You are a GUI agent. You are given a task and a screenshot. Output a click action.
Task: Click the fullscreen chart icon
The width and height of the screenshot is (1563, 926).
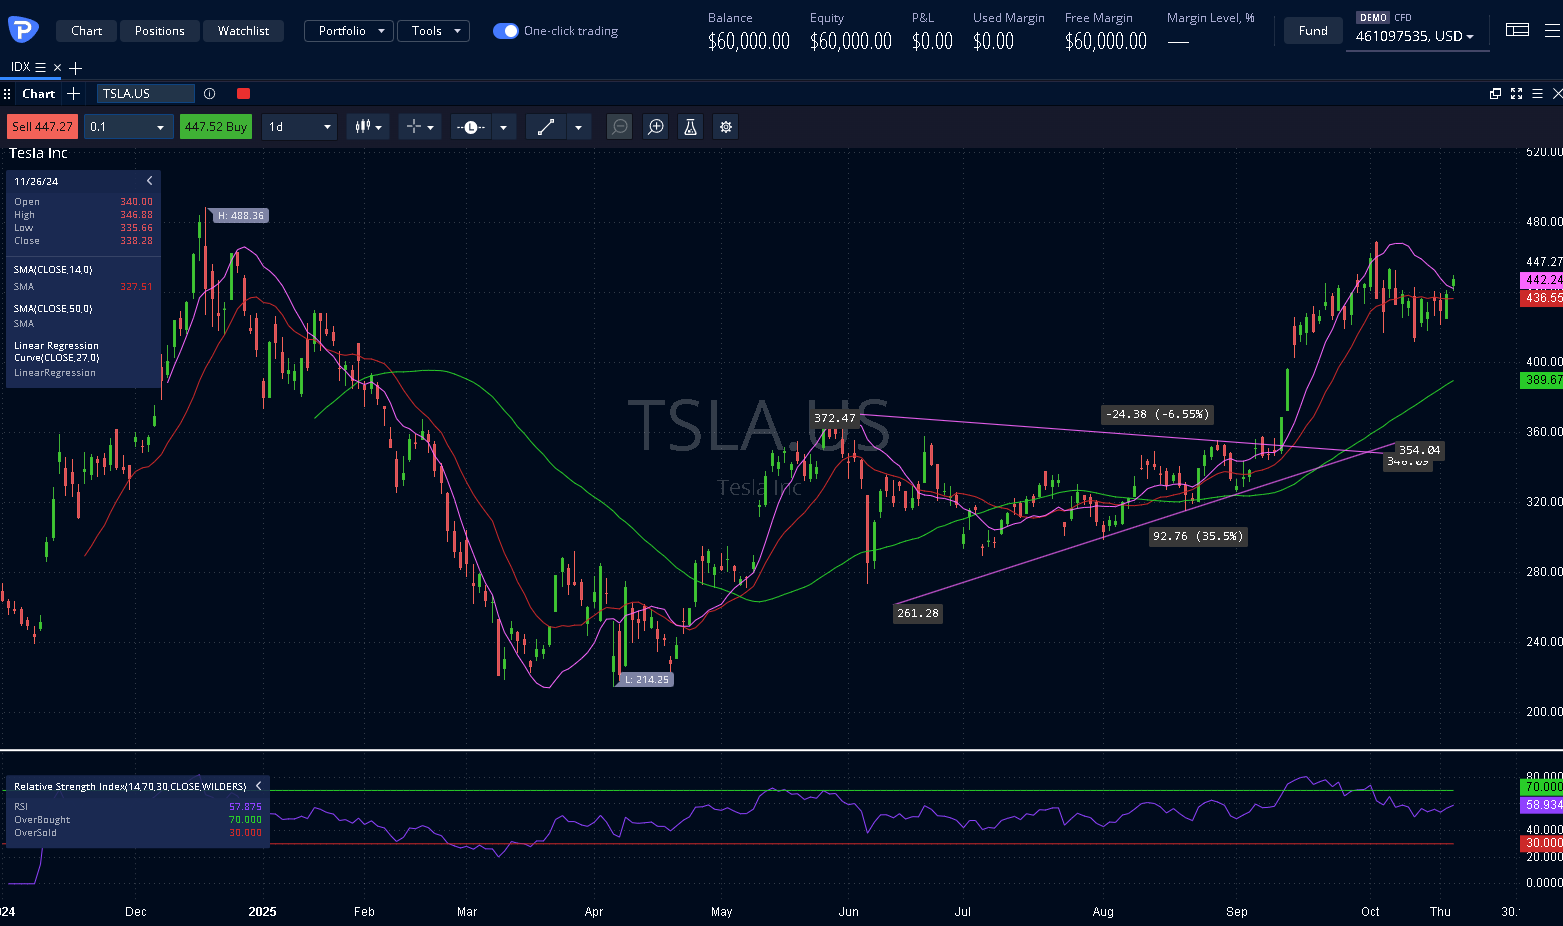point(1516,94)
